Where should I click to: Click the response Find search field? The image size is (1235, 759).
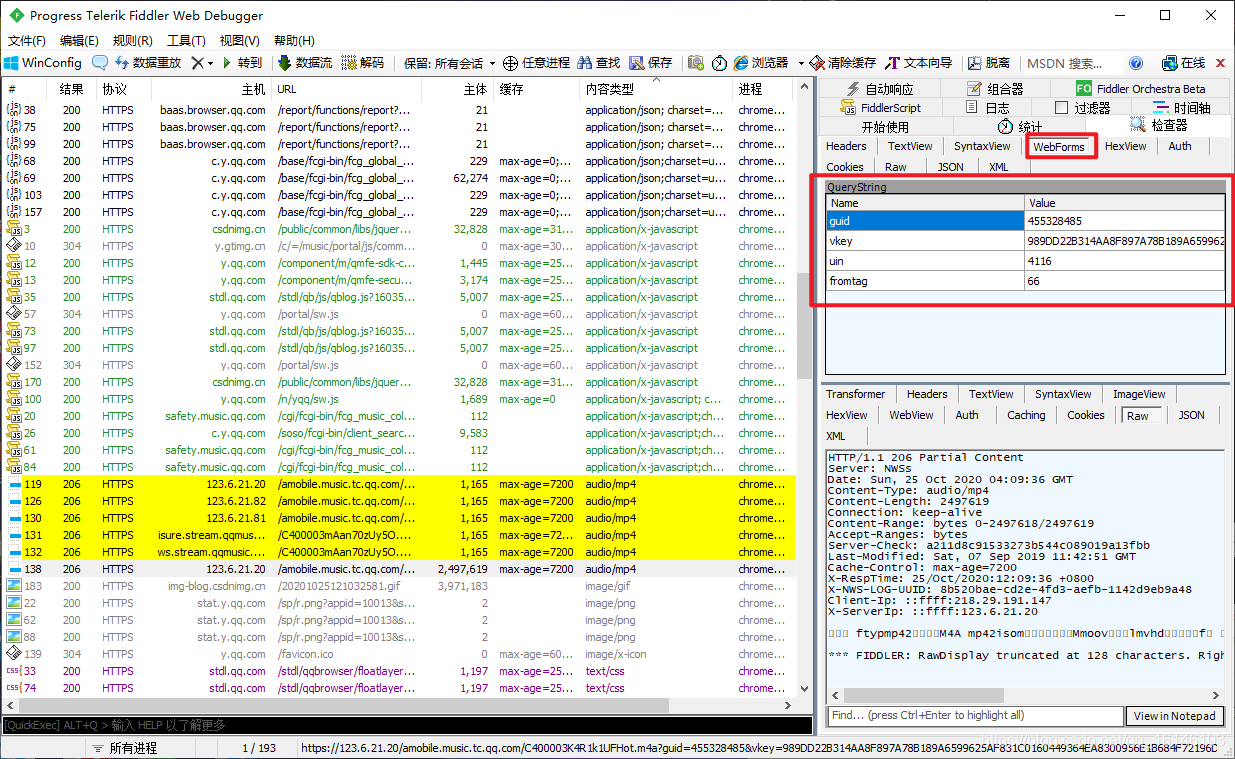pos(975,716)
